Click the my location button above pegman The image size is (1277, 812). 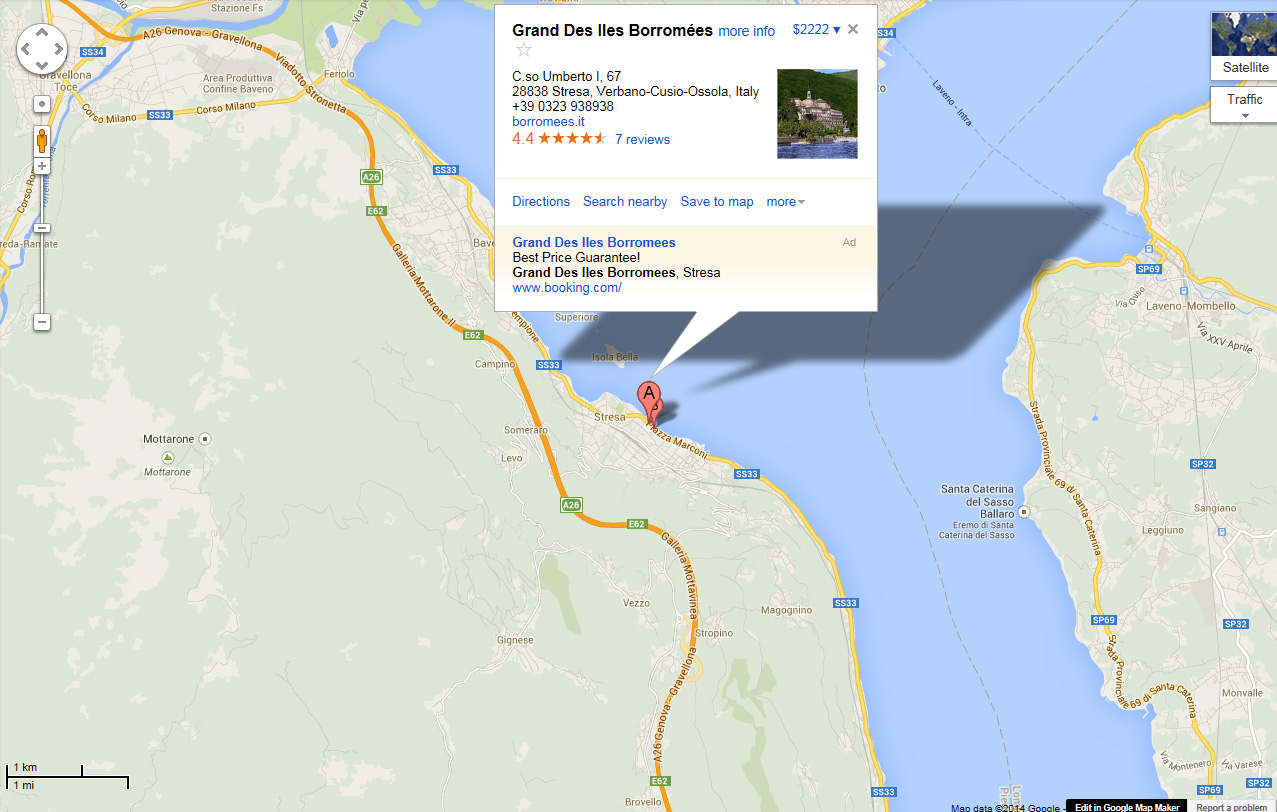coord(42,104)
